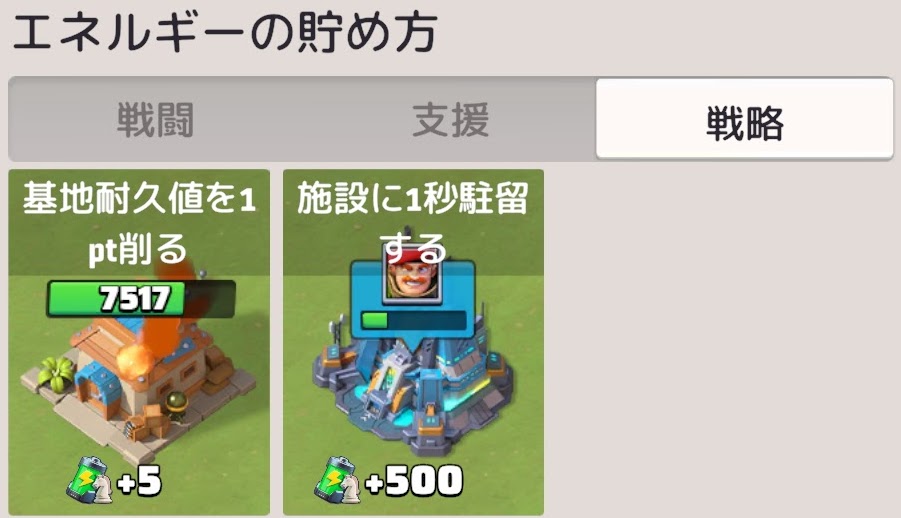
Task: Click the blue speech bubble over facility
Action: tap(413, 302)
